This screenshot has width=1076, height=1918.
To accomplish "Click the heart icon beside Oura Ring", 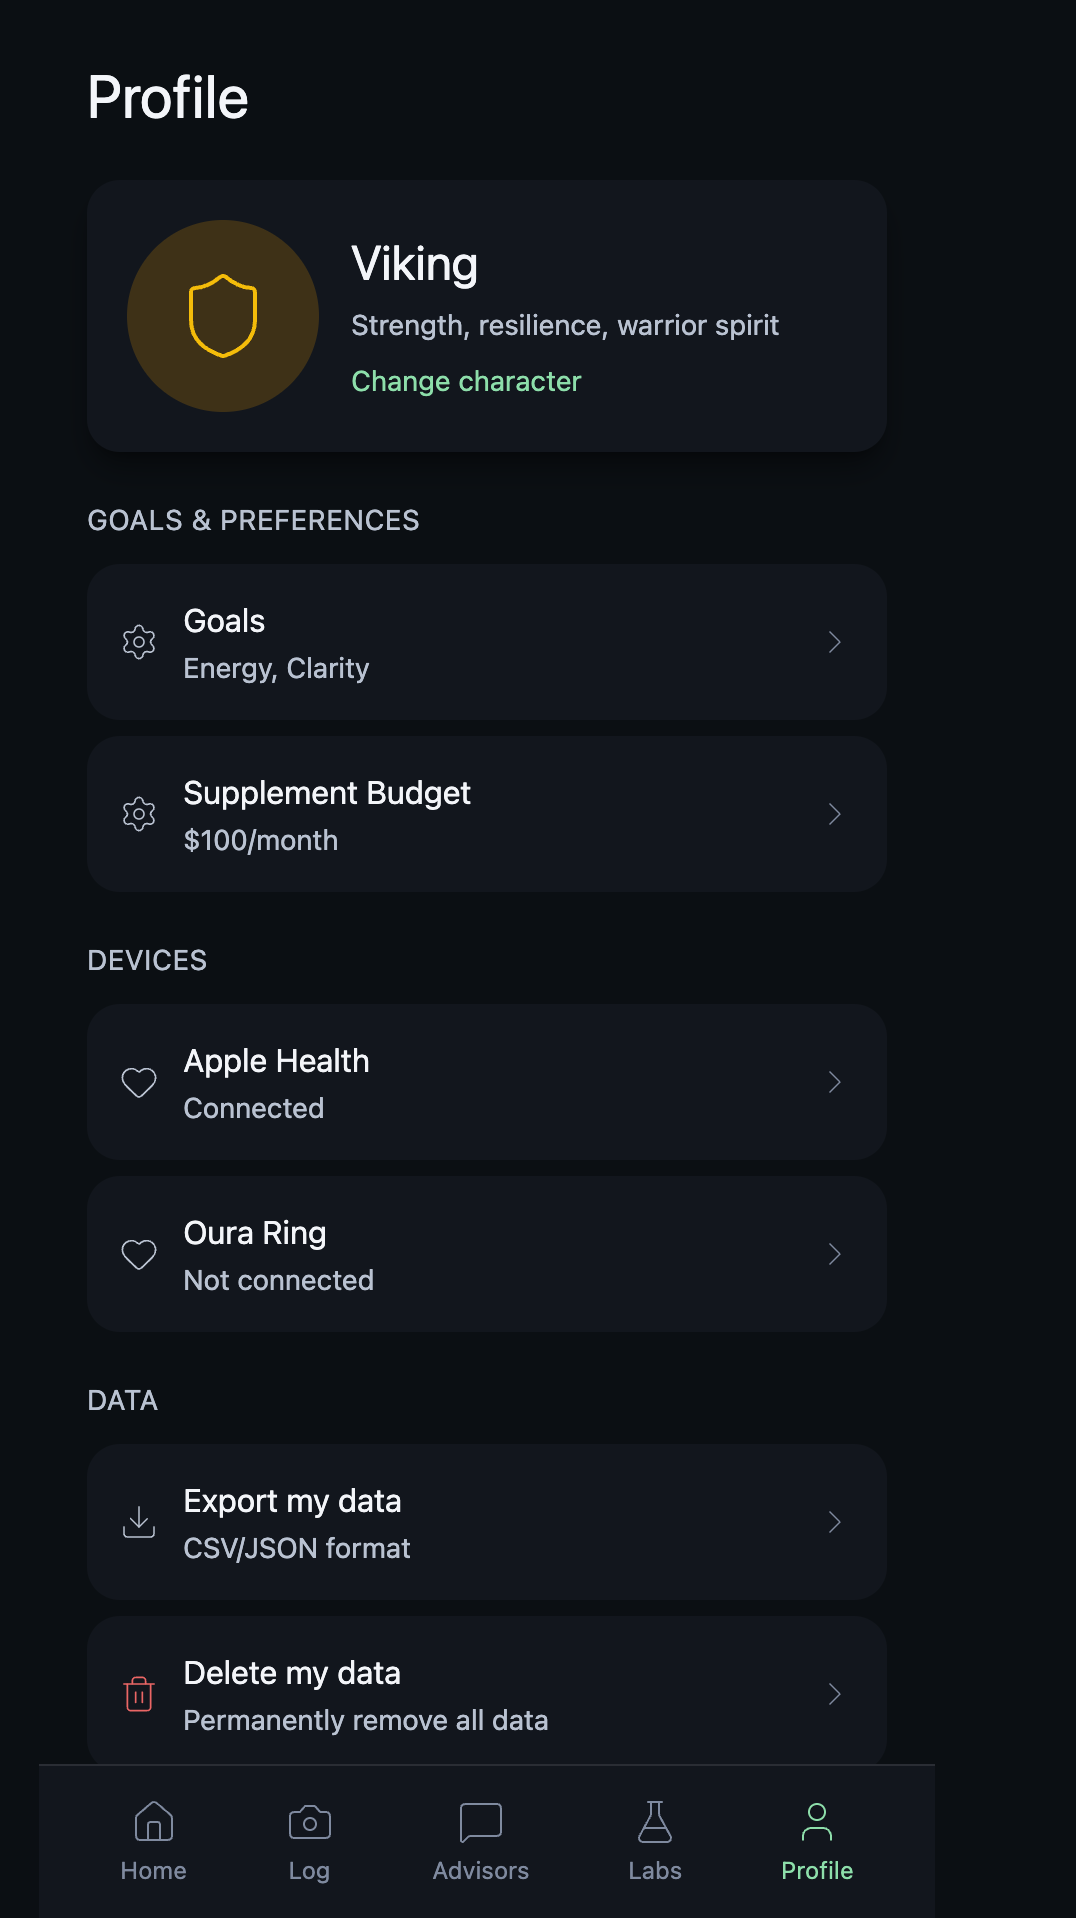I will point(139,1254).
